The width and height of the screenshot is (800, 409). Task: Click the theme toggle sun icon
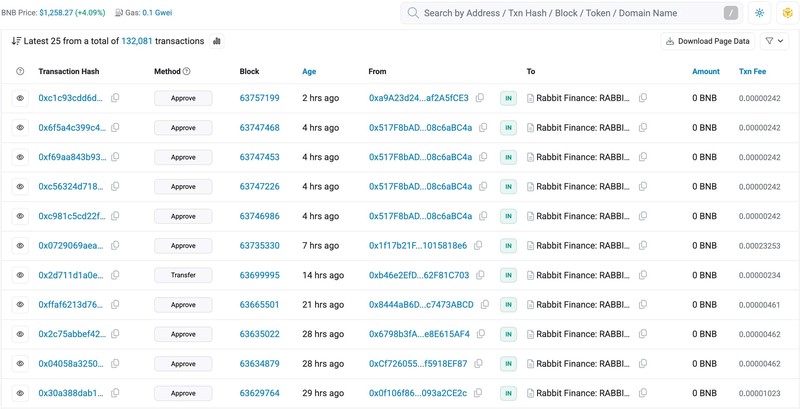(760, 13)
